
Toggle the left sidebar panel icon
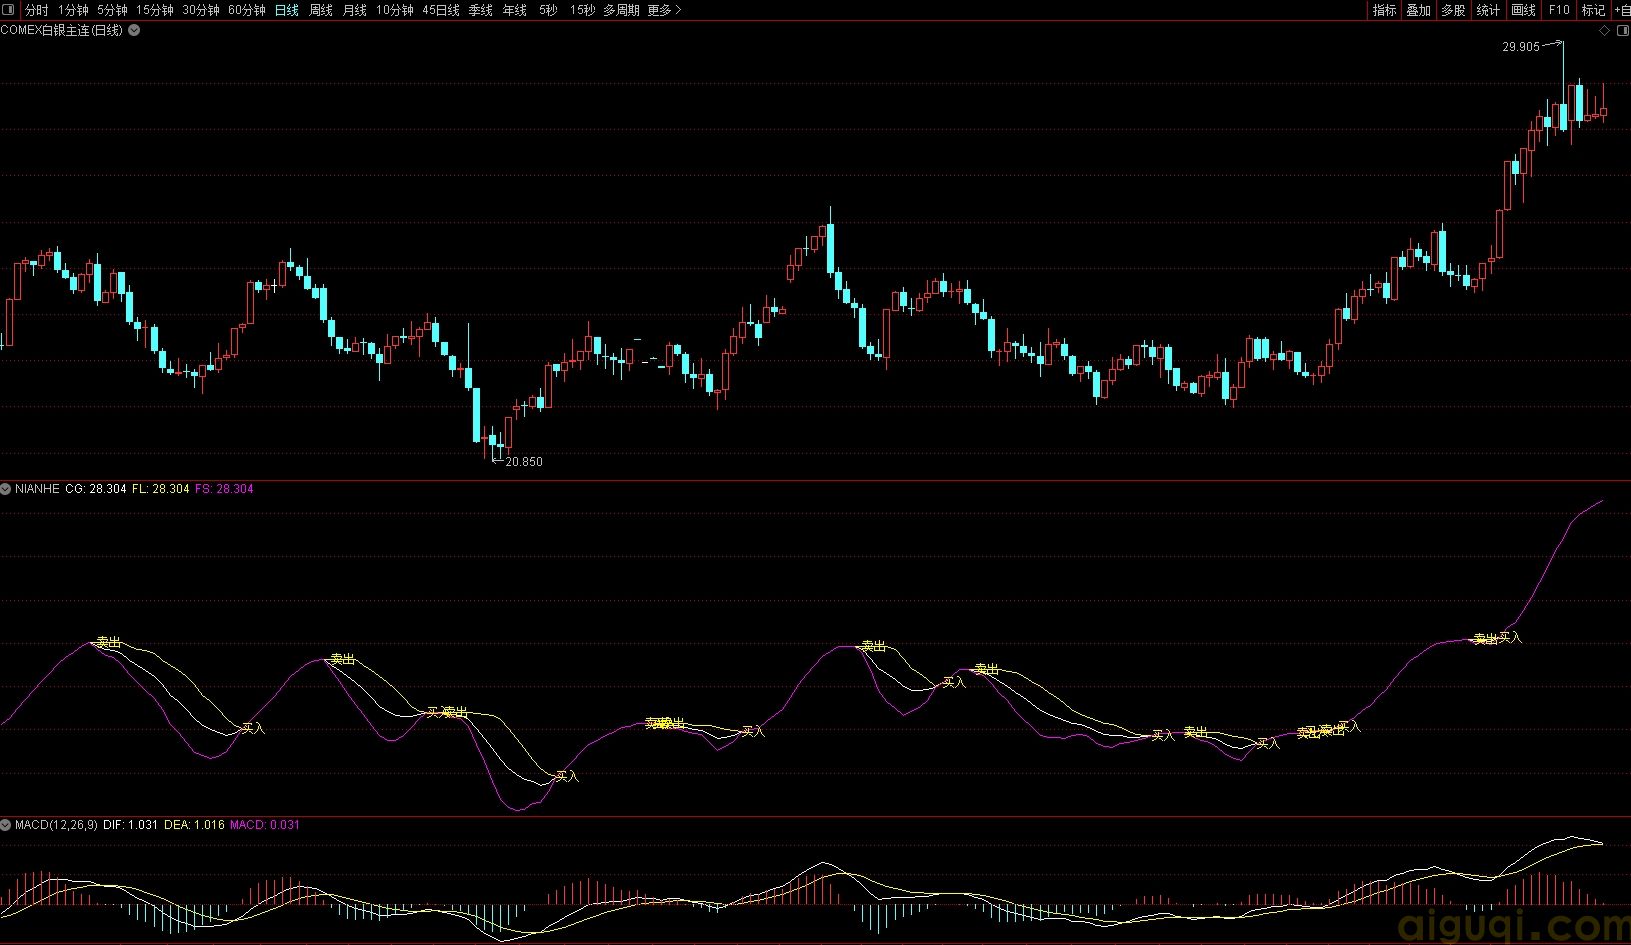click(x=10, y=10)
